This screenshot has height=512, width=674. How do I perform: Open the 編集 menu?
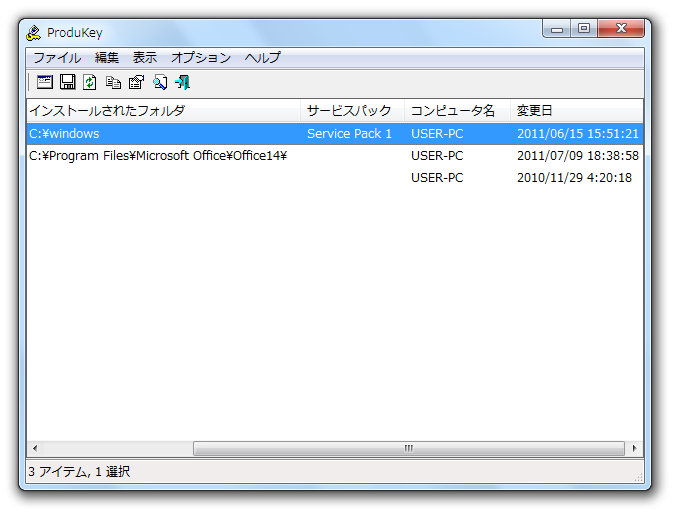[107, 58]
